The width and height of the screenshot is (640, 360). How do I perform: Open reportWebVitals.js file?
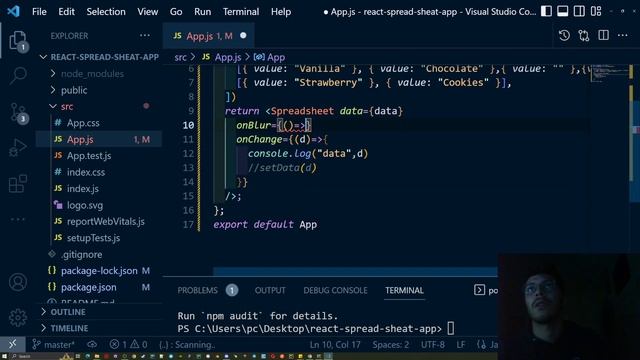(105, 222)
